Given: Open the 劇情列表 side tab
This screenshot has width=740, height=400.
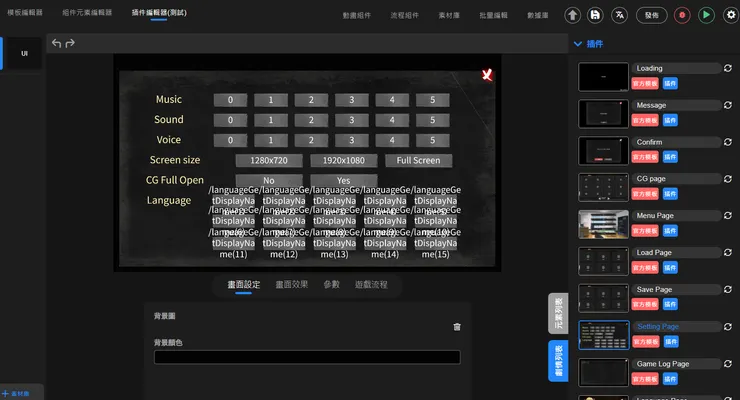Looking at the screenshot, I should pos(558,361).
